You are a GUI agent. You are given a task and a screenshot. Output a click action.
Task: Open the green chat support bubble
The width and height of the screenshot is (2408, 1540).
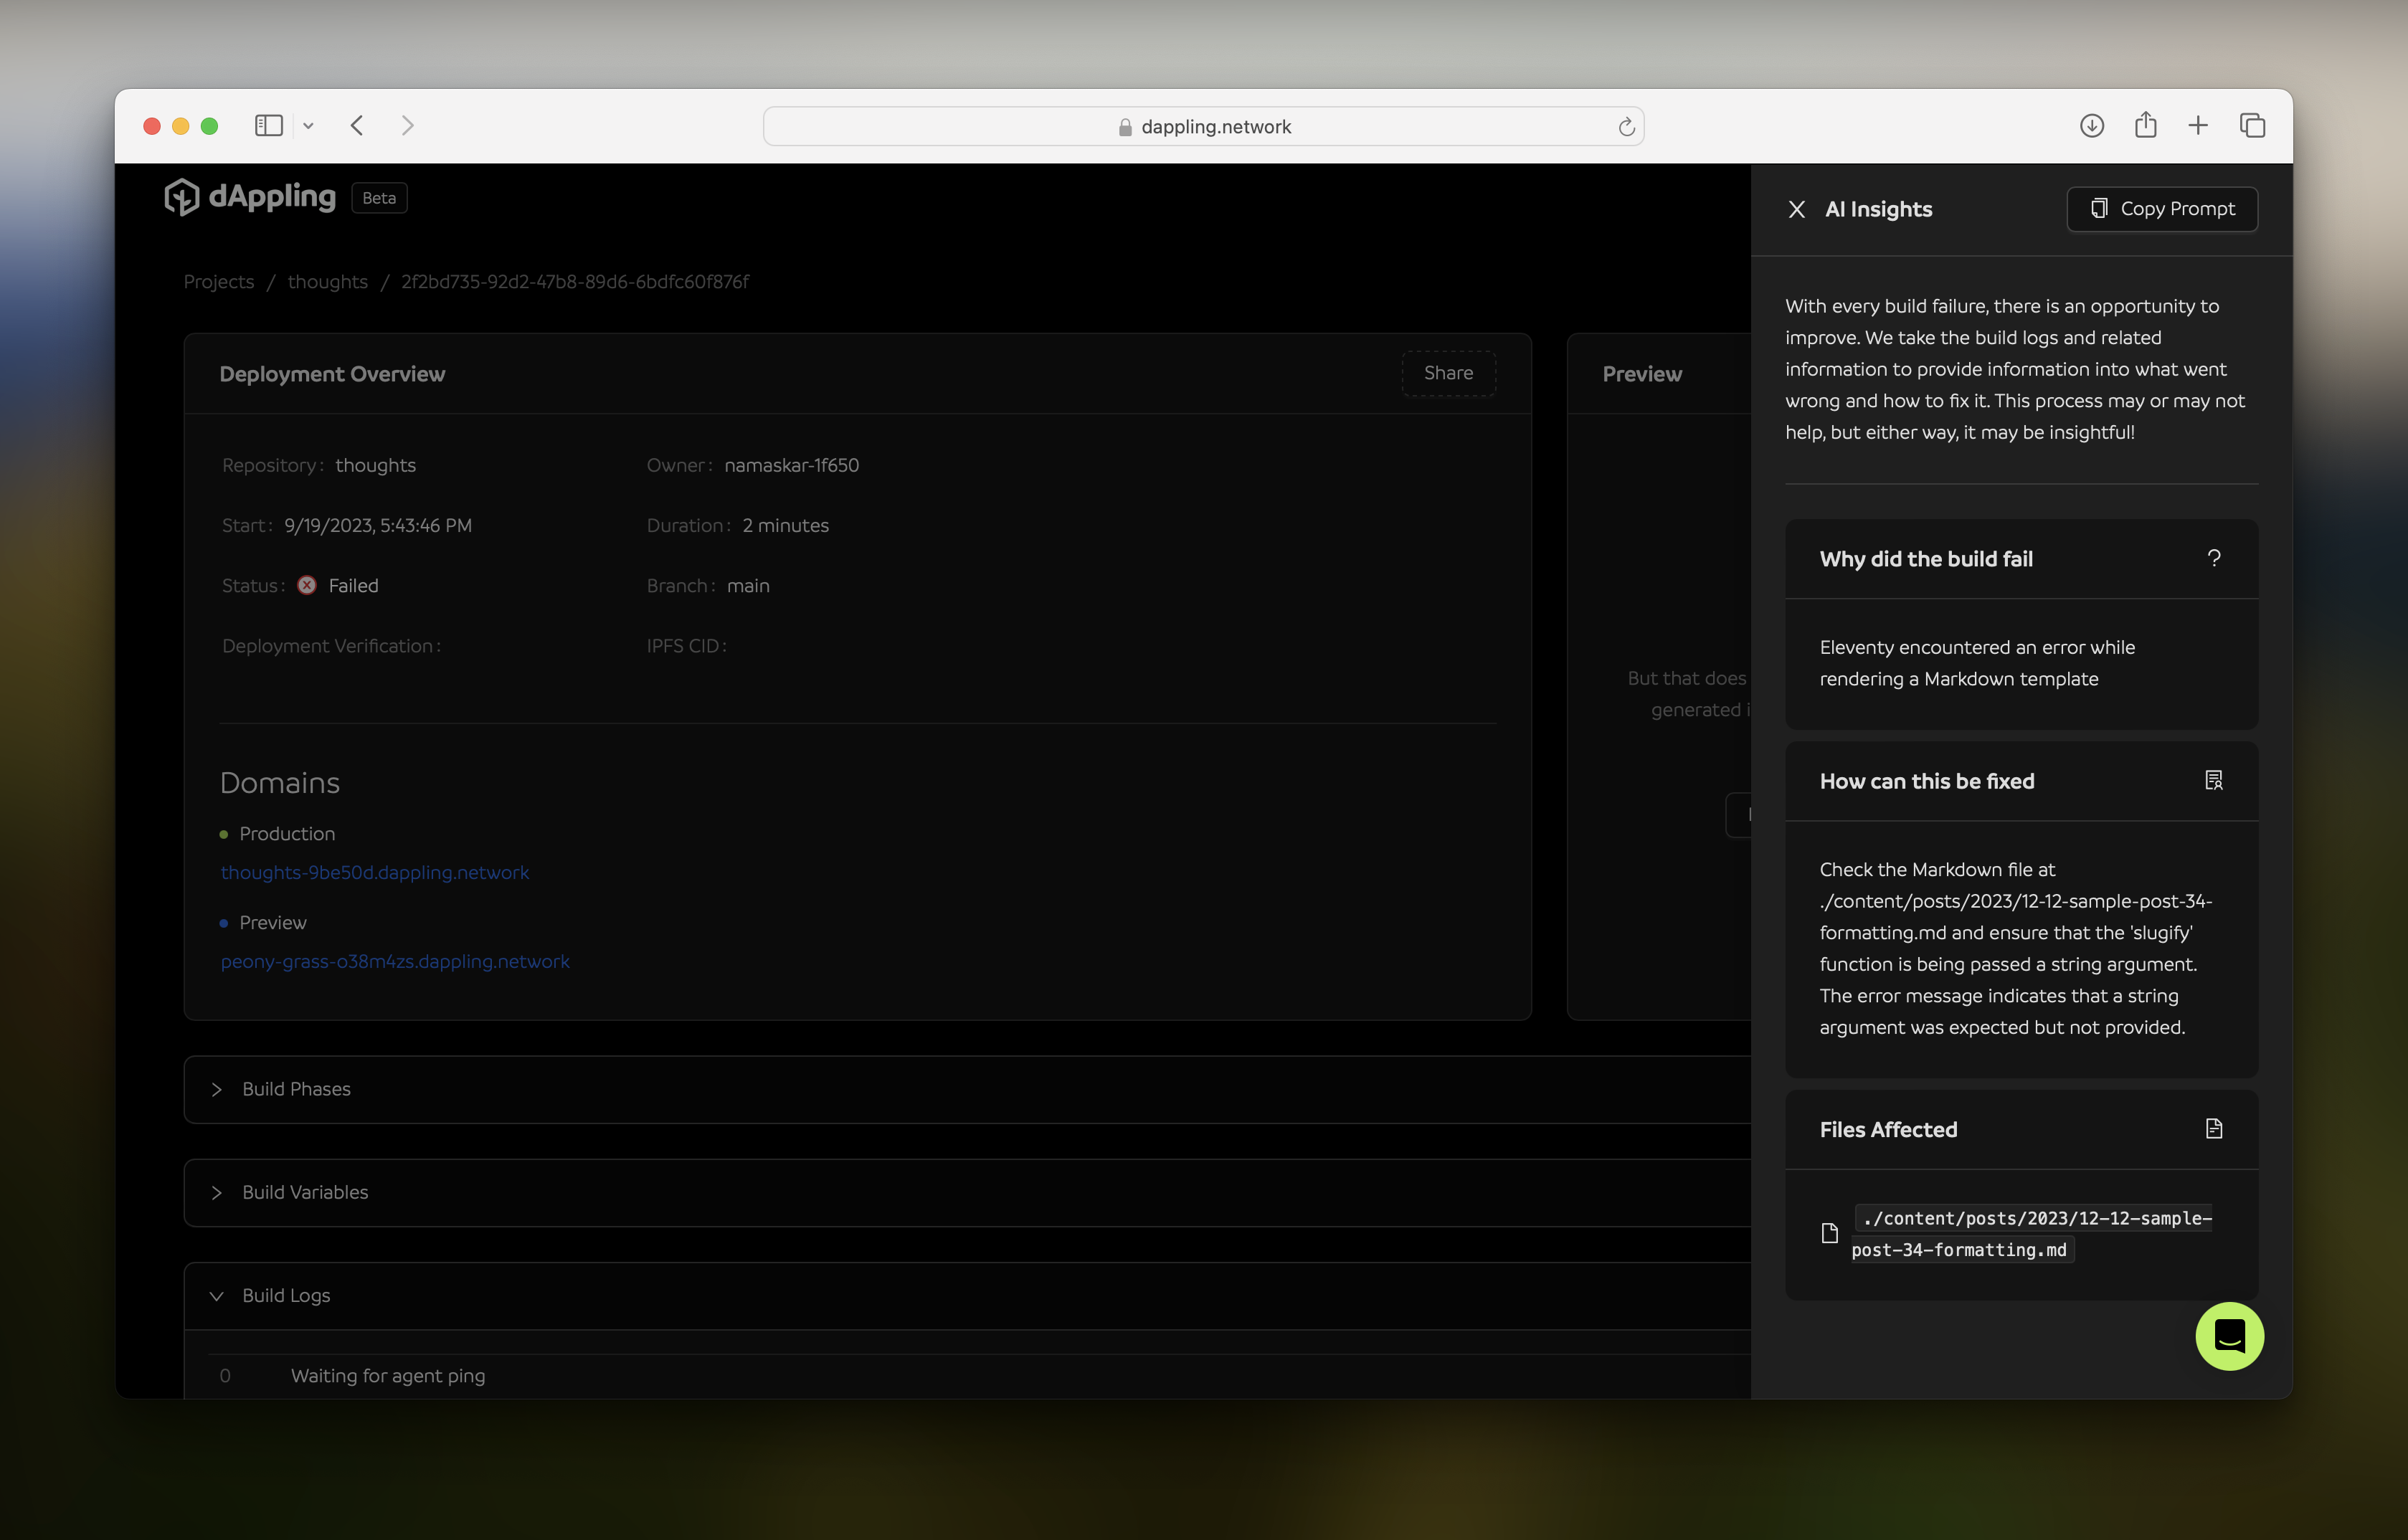coord(2229,1336)
